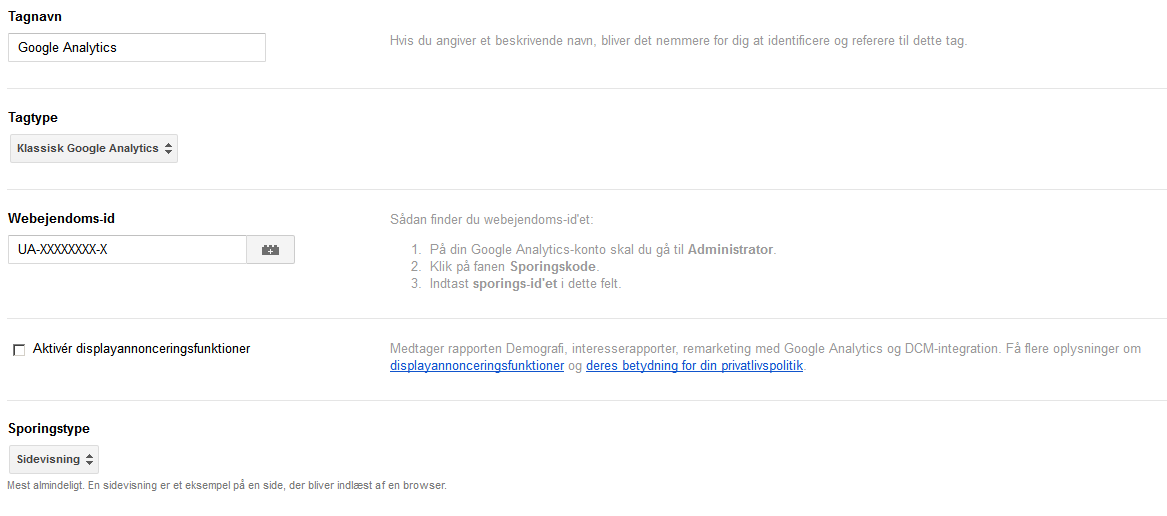
Task: Click the bold word Administrator in step 1
Action: [x=730, y=249]
